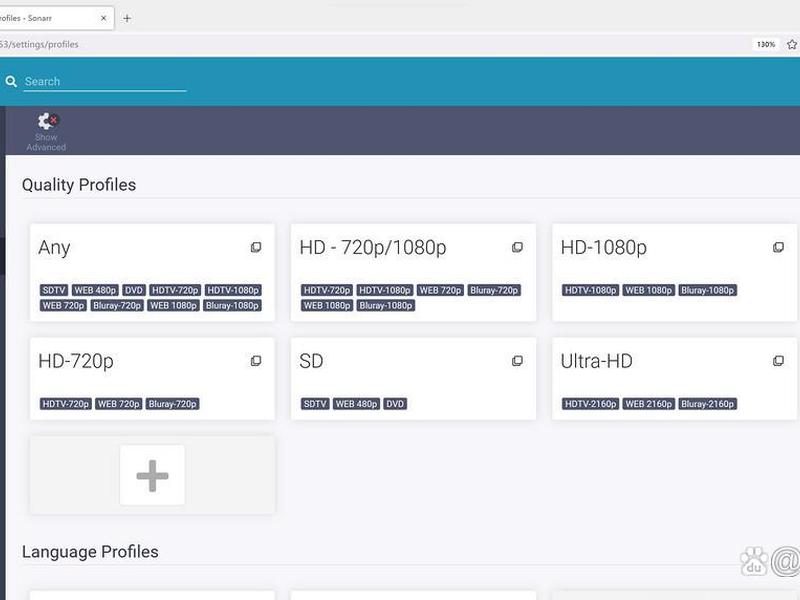This screenshot has width=800, height=600.
Task: Clone the HD-720p quality profile
Action: [x=256, y=361]
